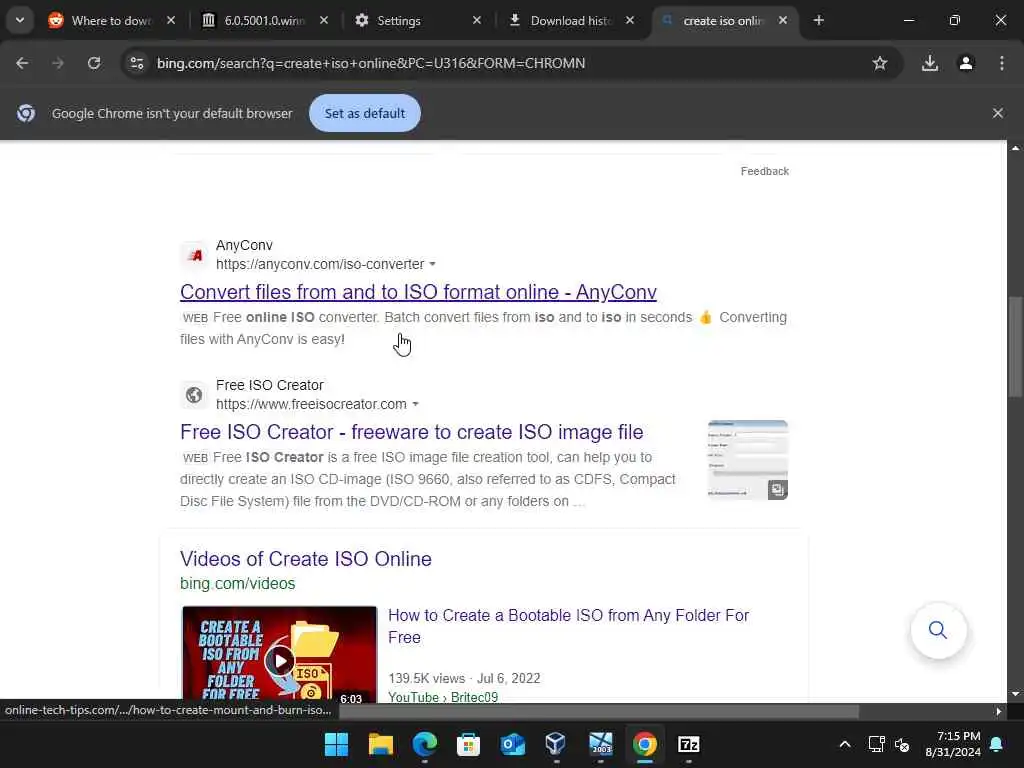Screen dimensions: 1024x768
Task: Close the 6.0.5001.0.winm tab
Action: (324, 21)
